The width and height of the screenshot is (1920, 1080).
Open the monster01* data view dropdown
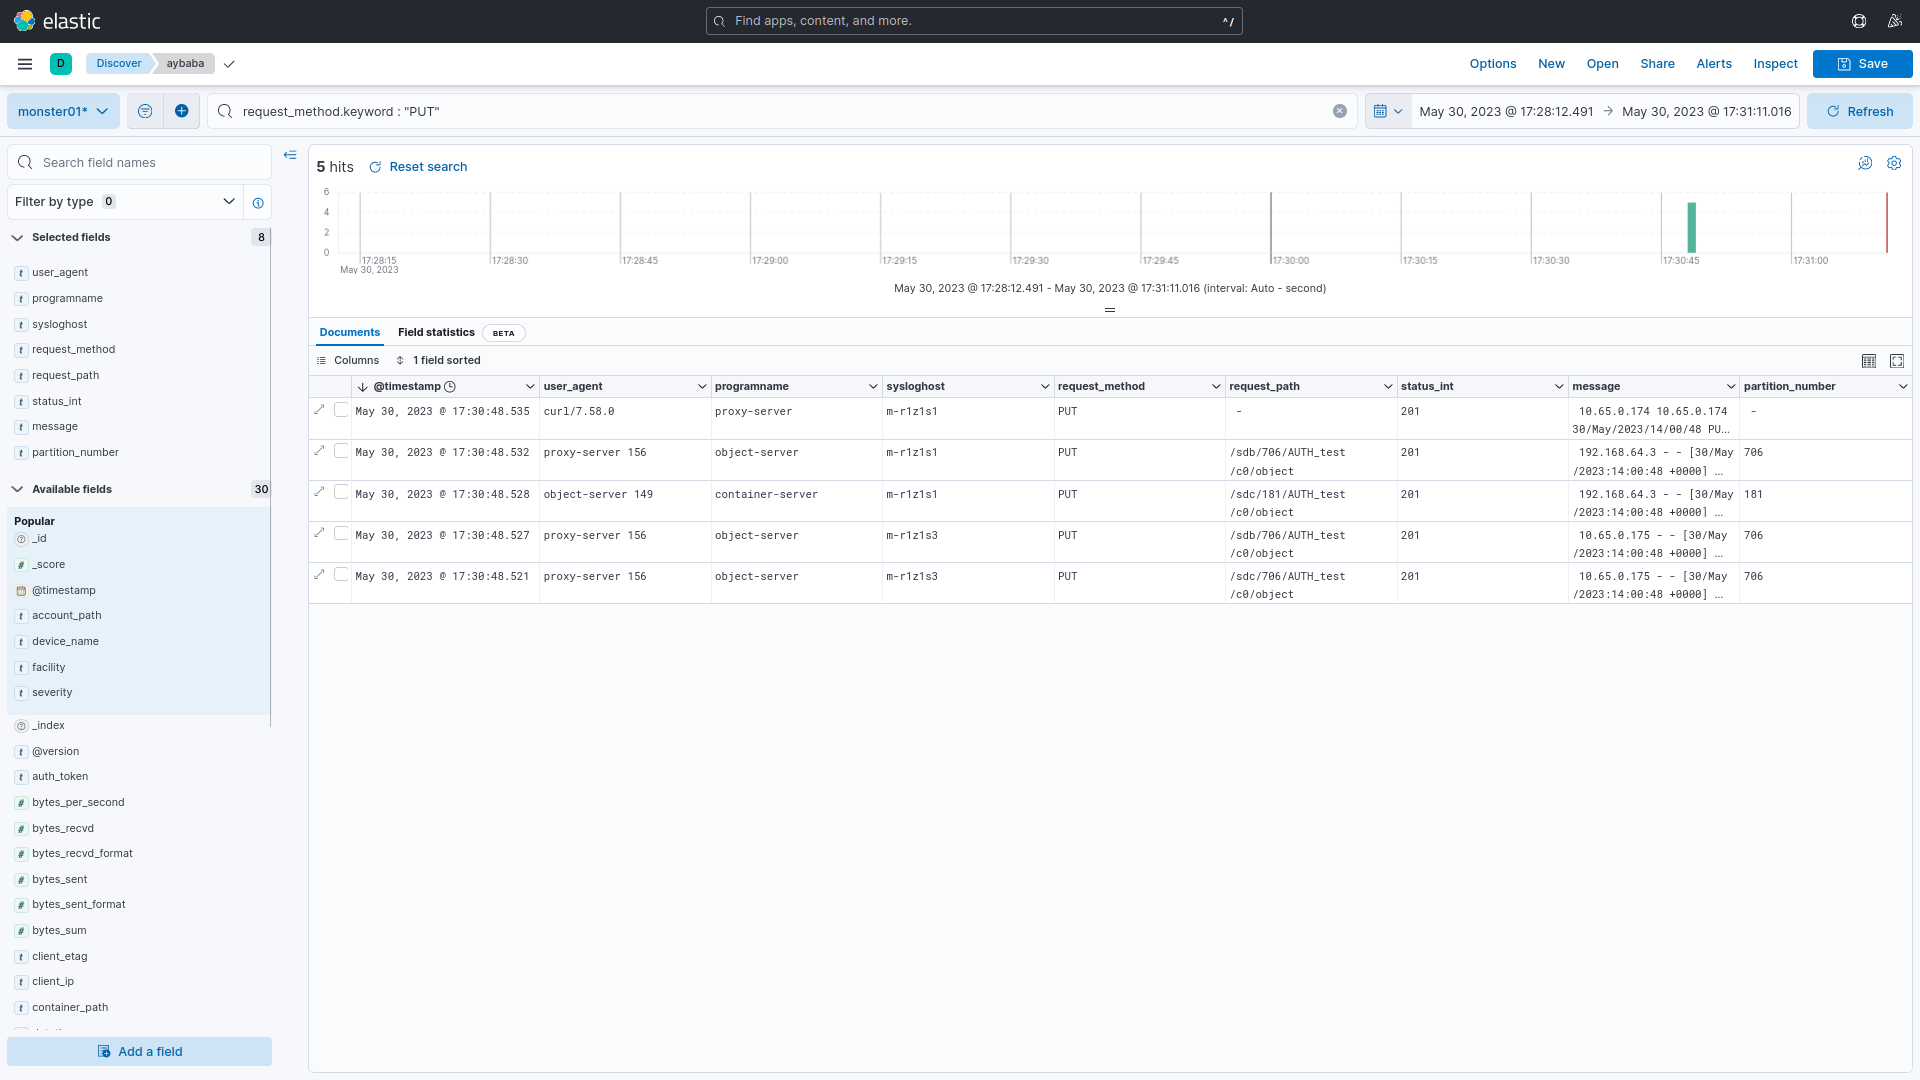tap(63, 111)
